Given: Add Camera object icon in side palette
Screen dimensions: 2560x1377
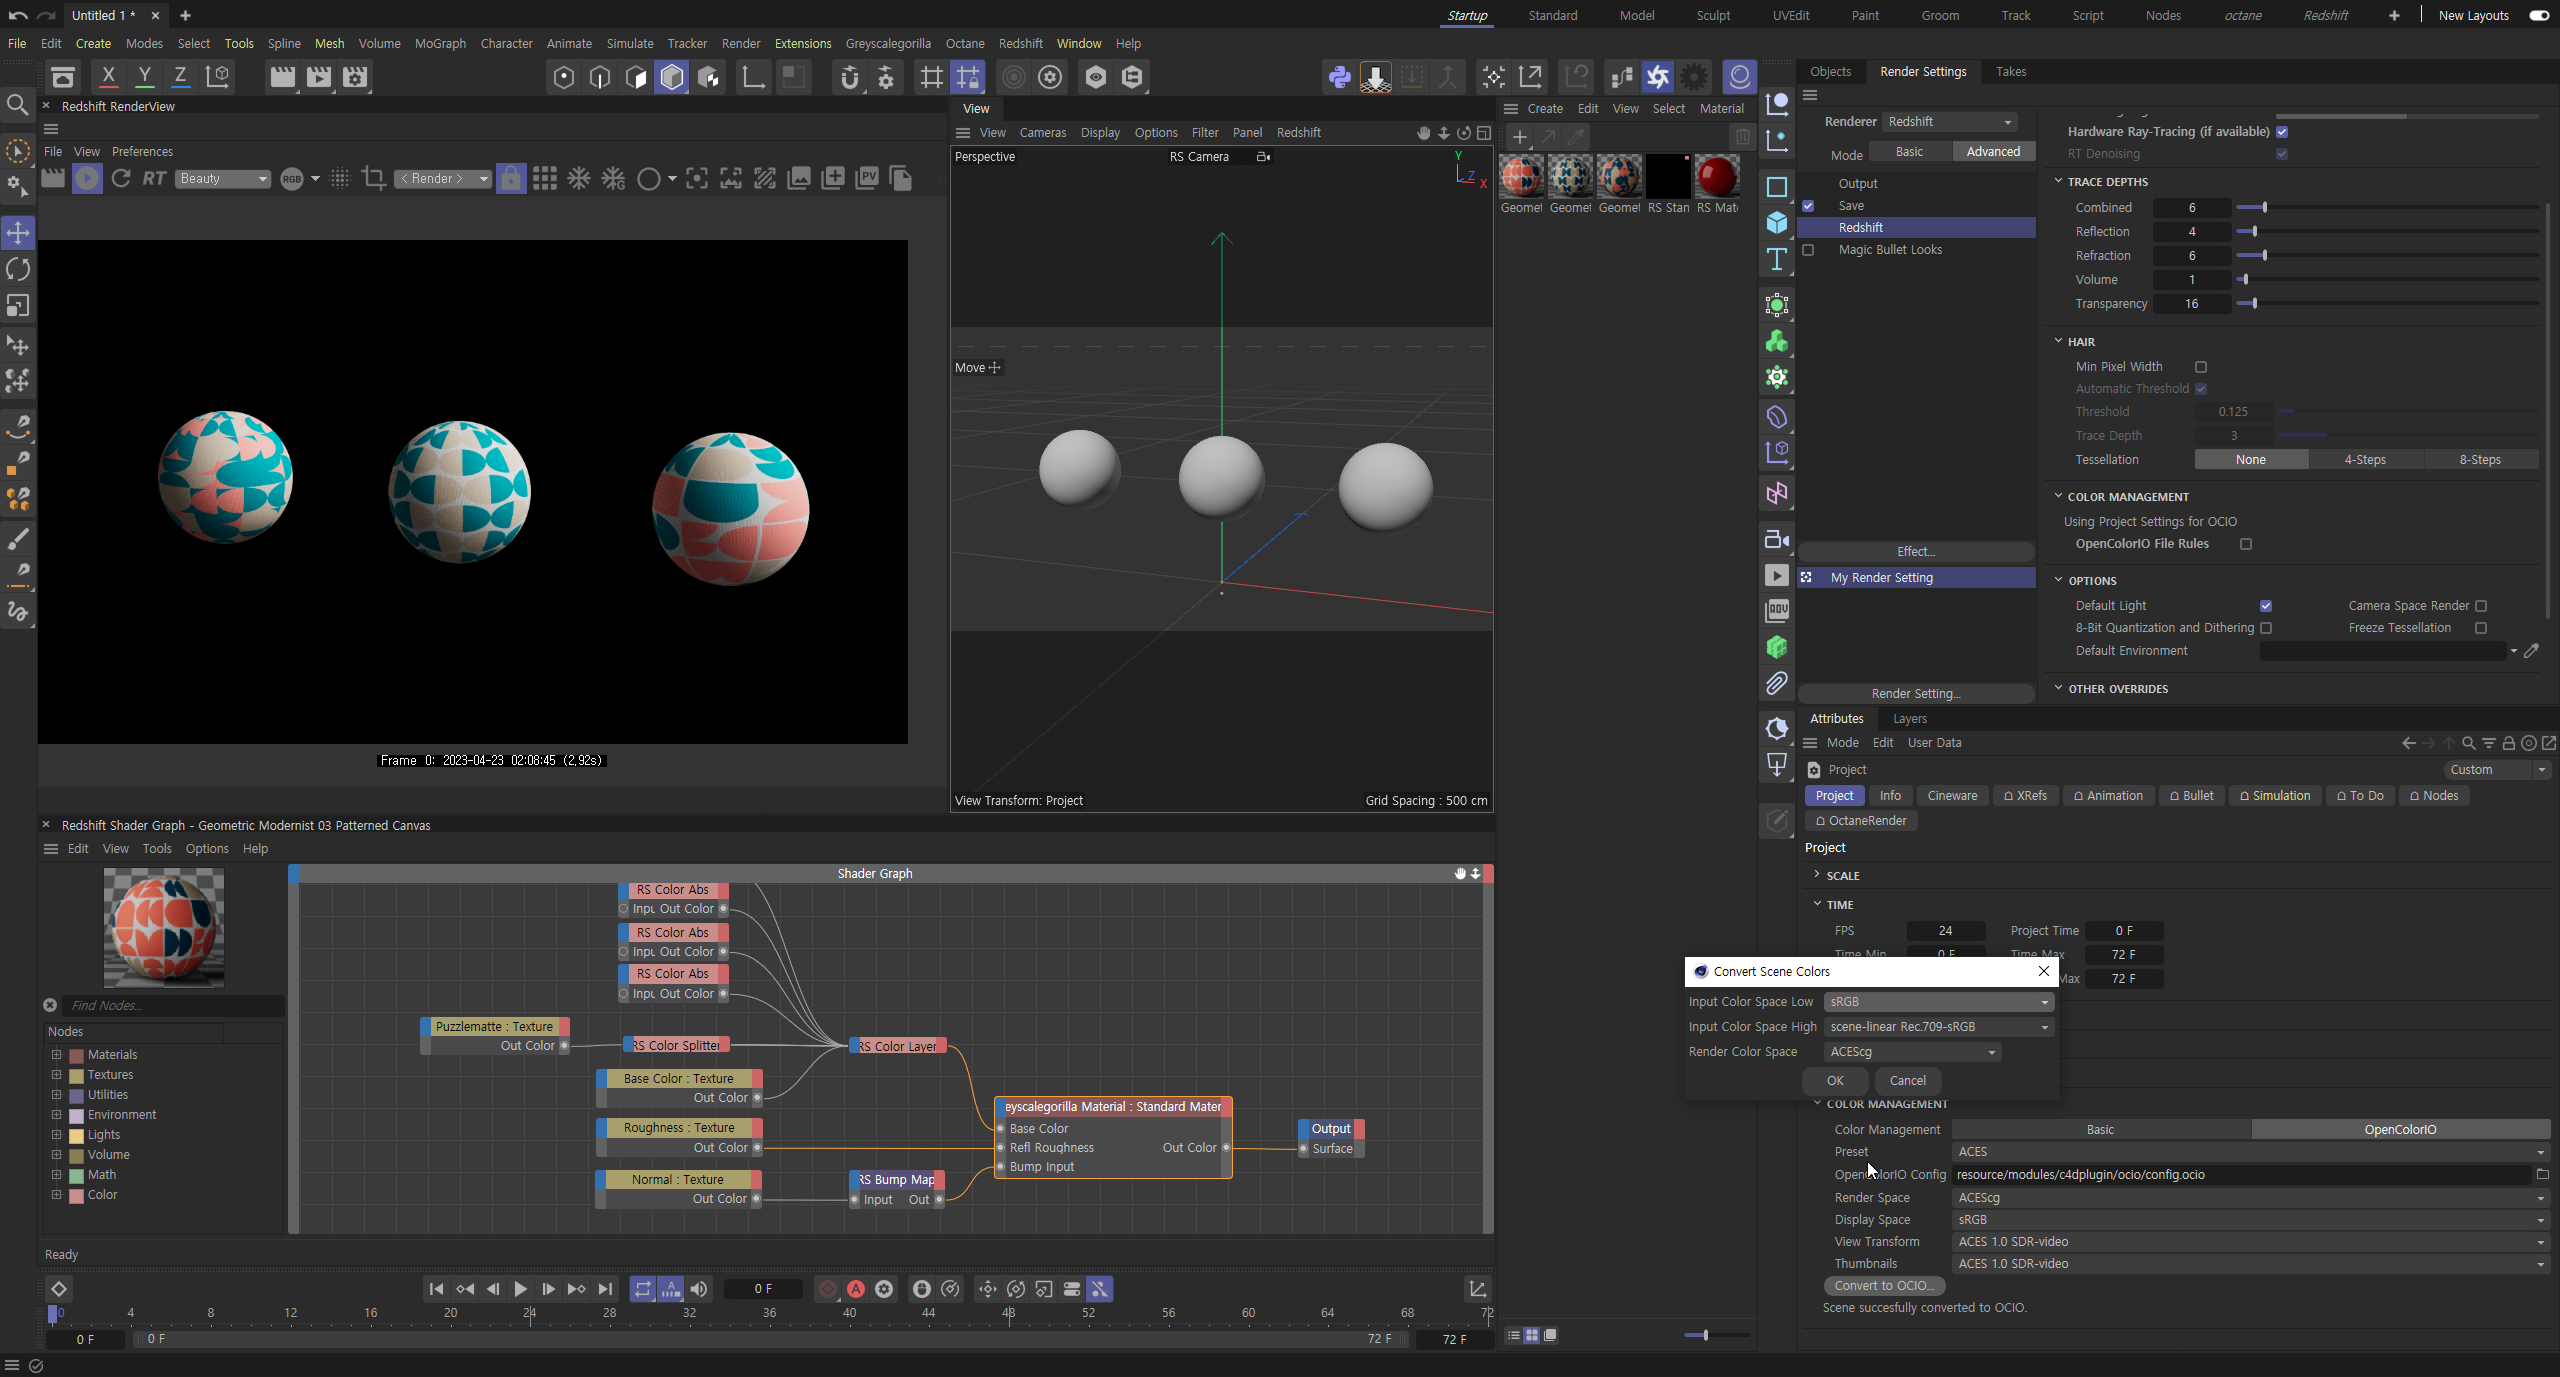Looking at the screenshot, I should pos(1777,539).
